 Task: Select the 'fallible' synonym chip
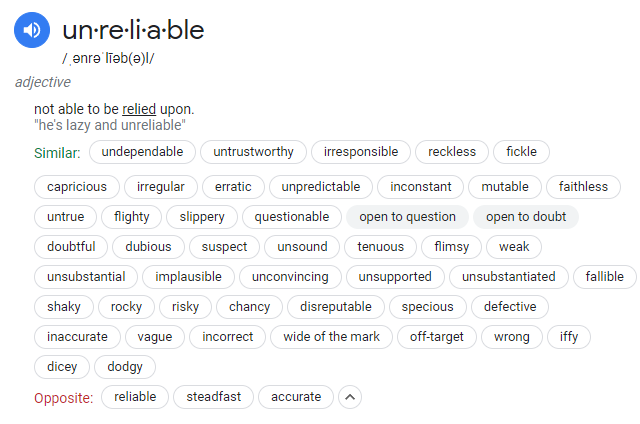pos(605,277)
